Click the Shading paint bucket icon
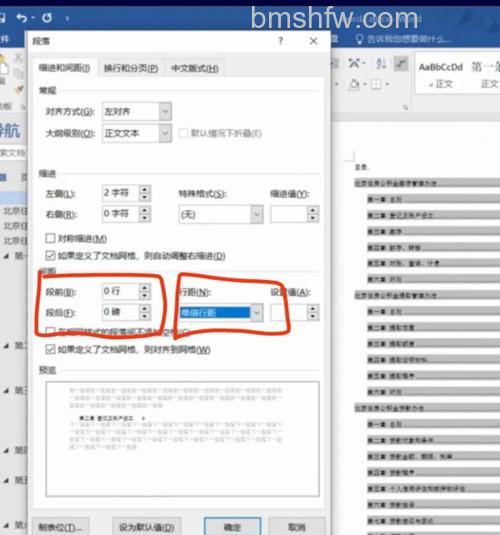Viewport: 500px width, 535px height. tap(354, 84)
